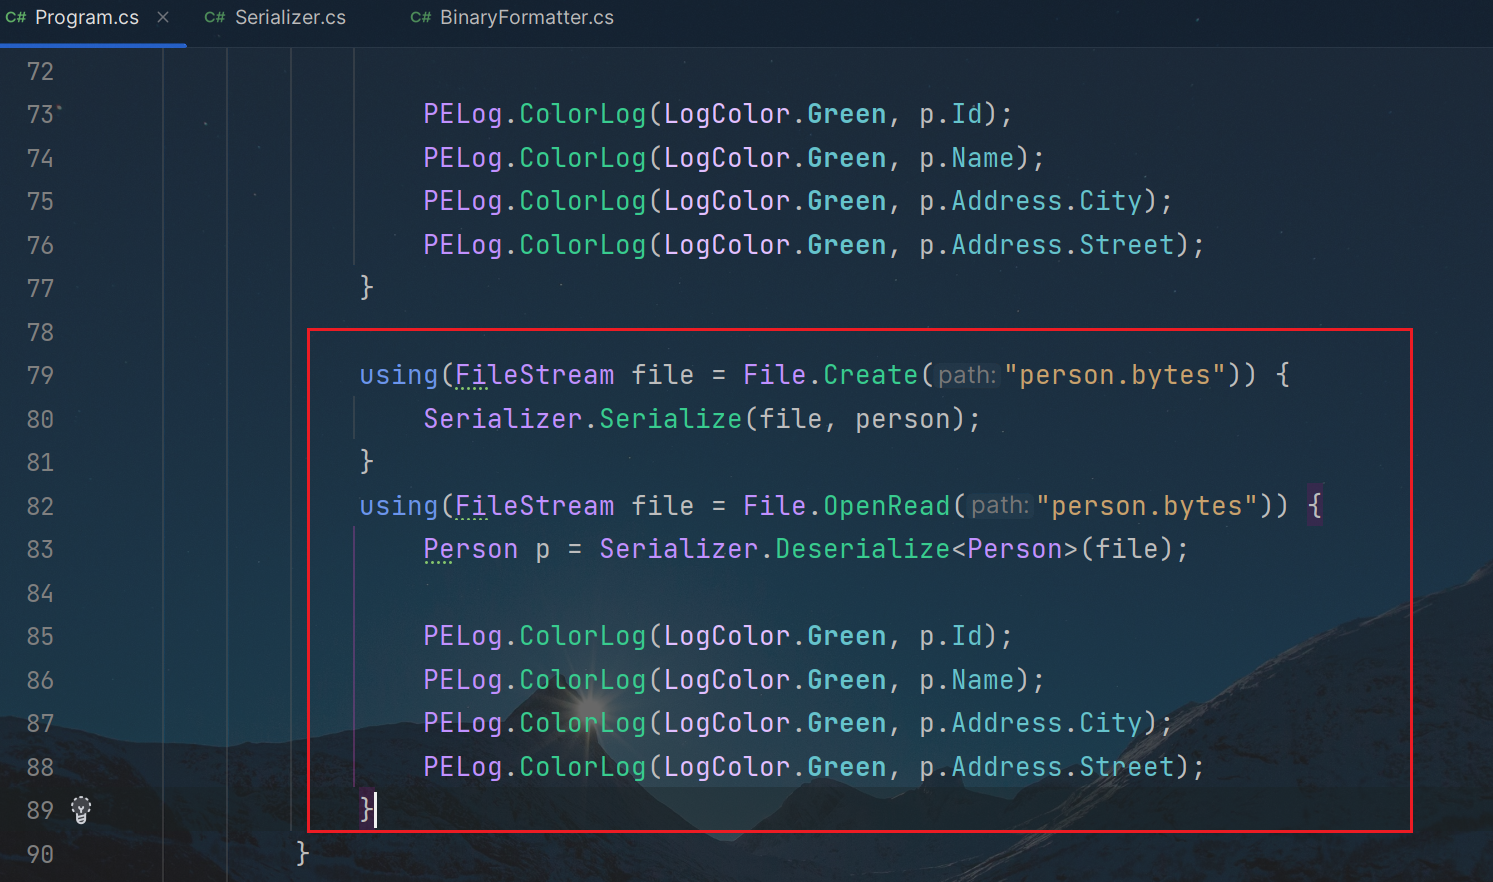The height and width of the screenshot is (882, 1493).
Task: Click FileStream type on line 79
Action: (x=535, y=375)
